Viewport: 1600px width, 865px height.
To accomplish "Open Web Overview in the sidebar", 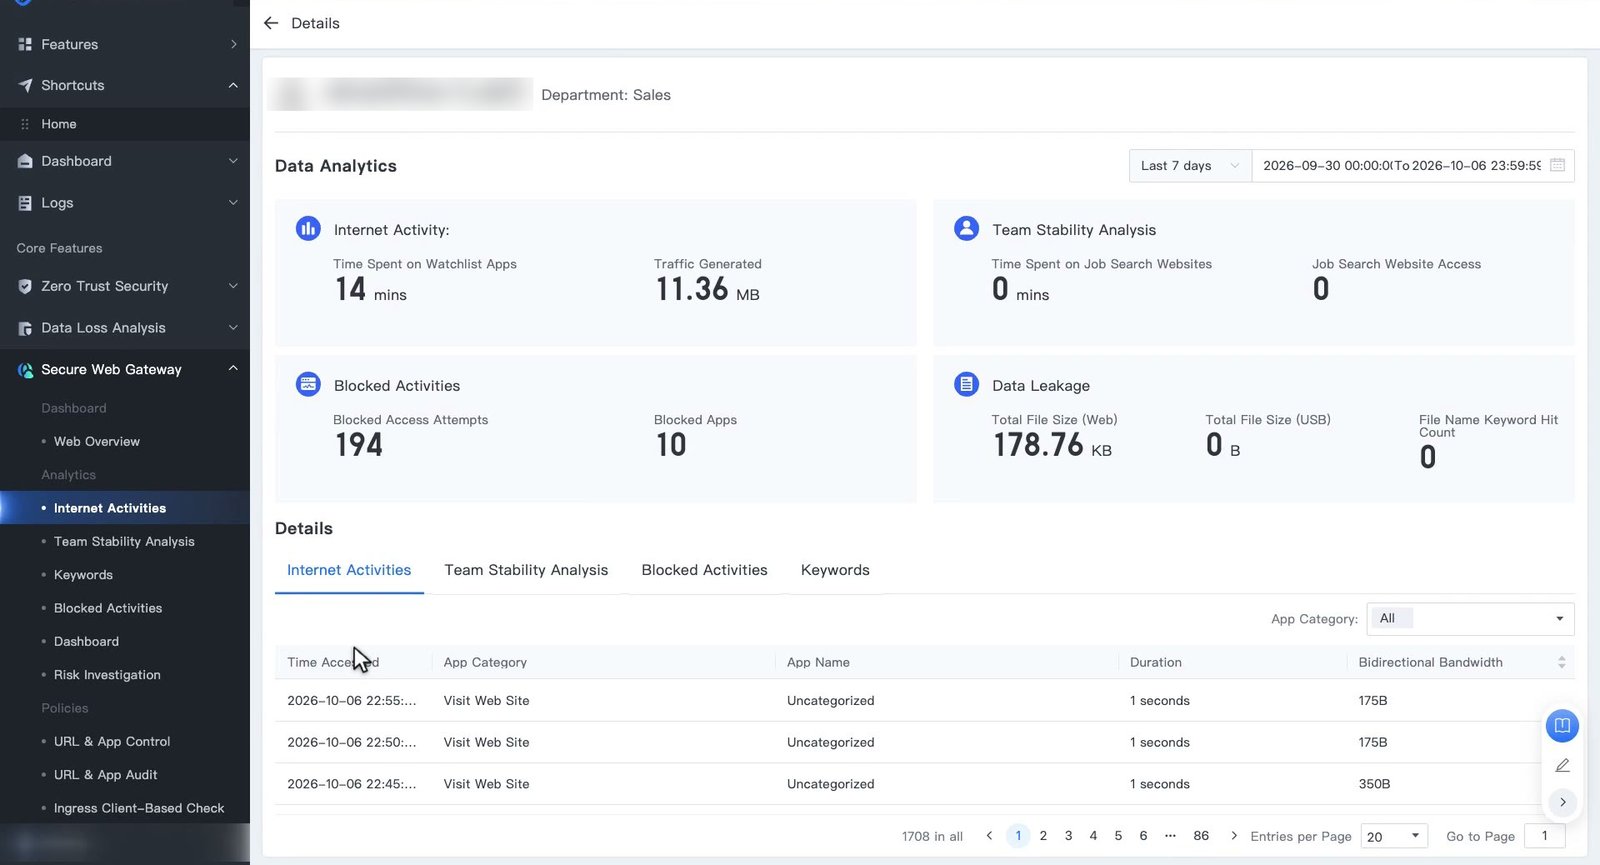I will (97, 441).
